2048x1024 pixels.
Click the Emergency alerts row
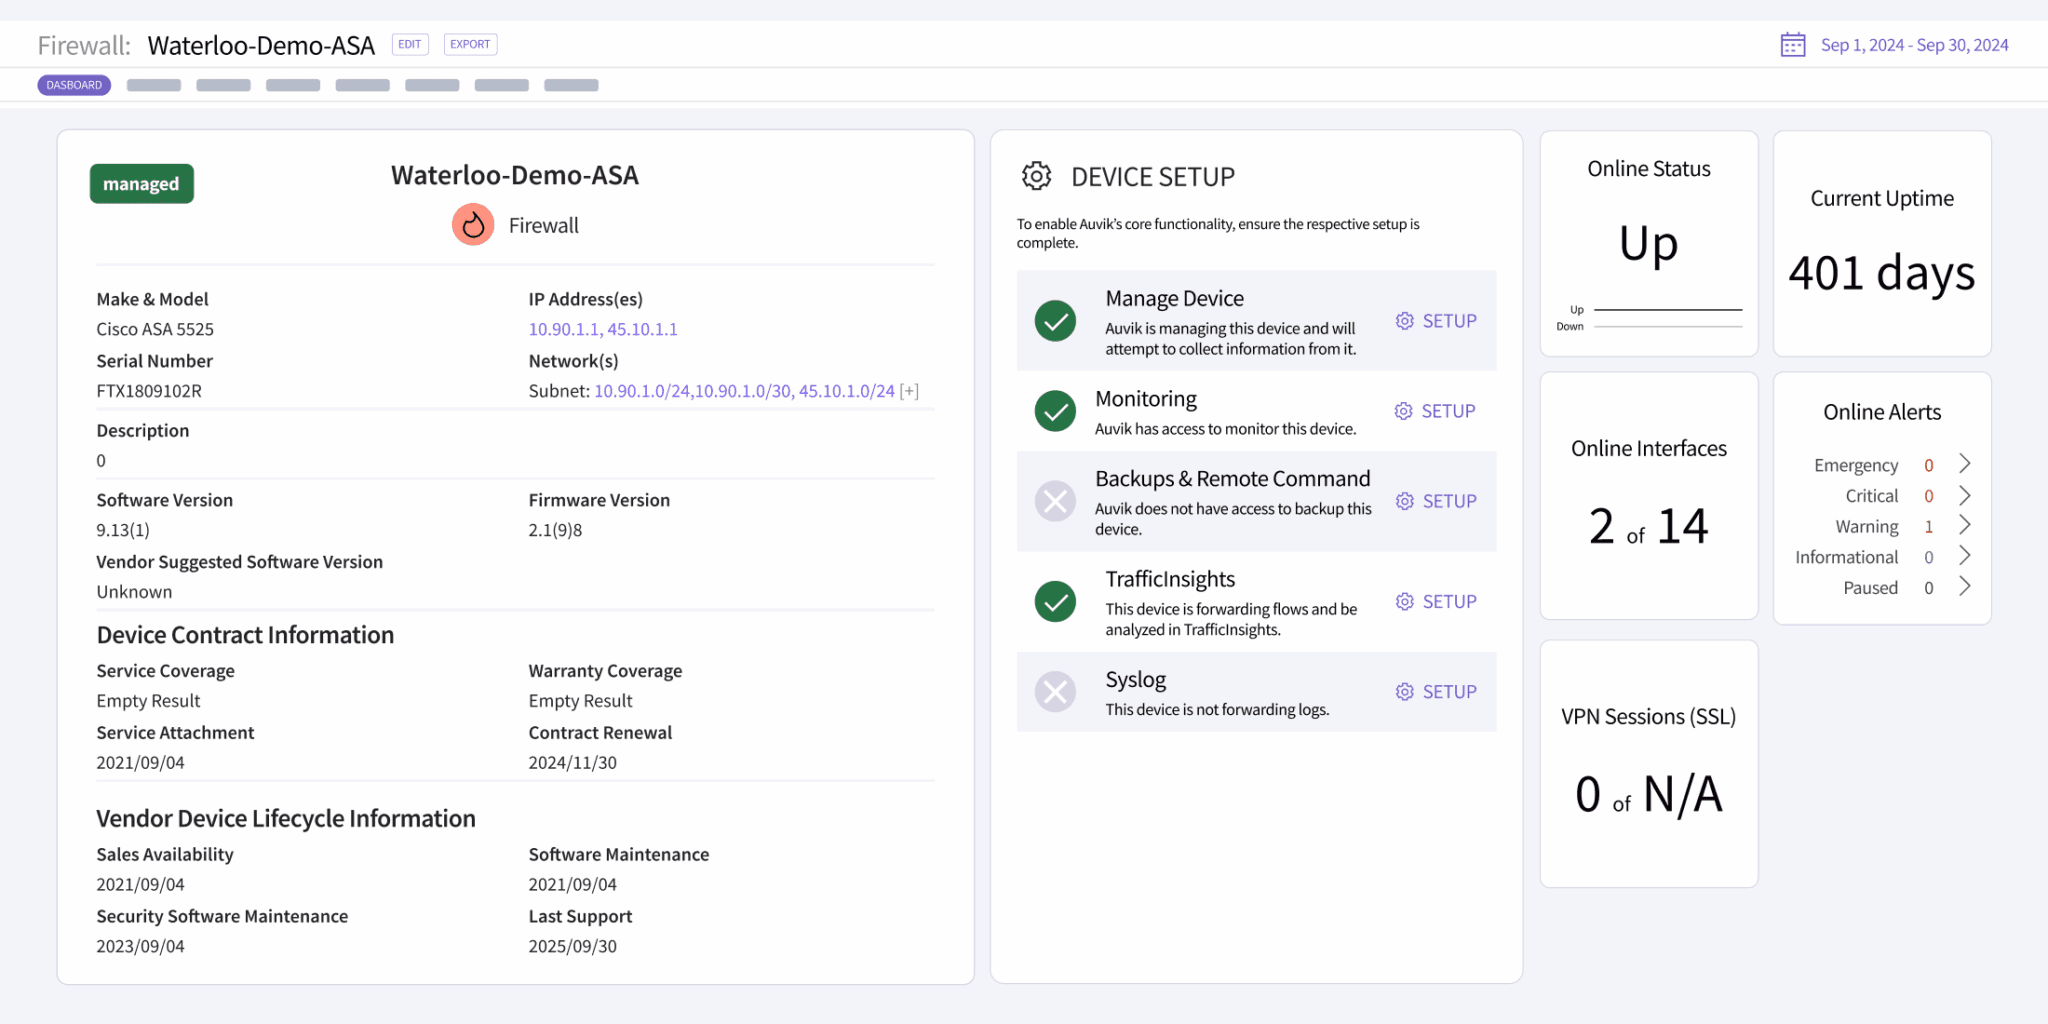pos(1856,464)
